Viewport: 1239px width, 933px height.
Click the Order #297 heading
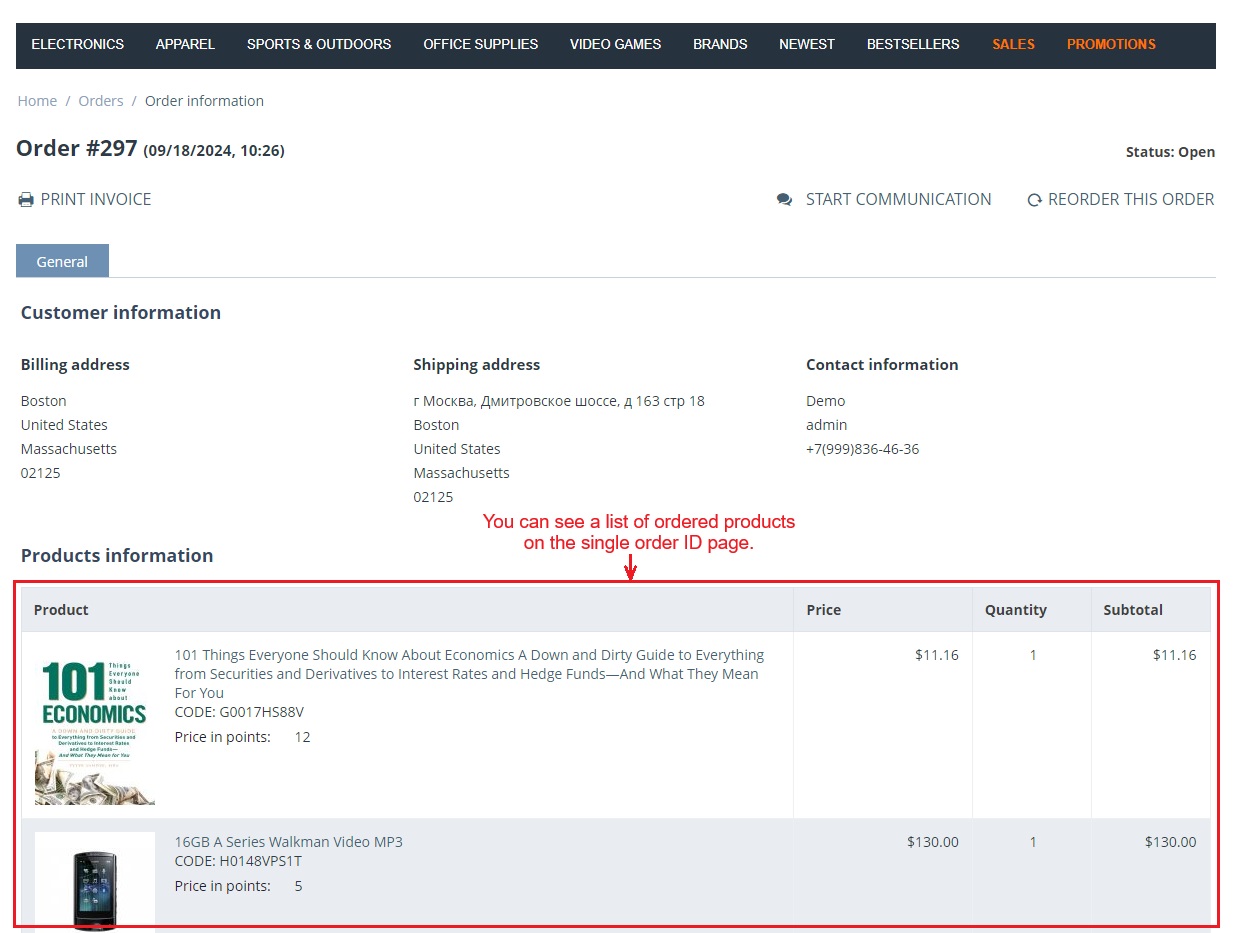point(76,149)
